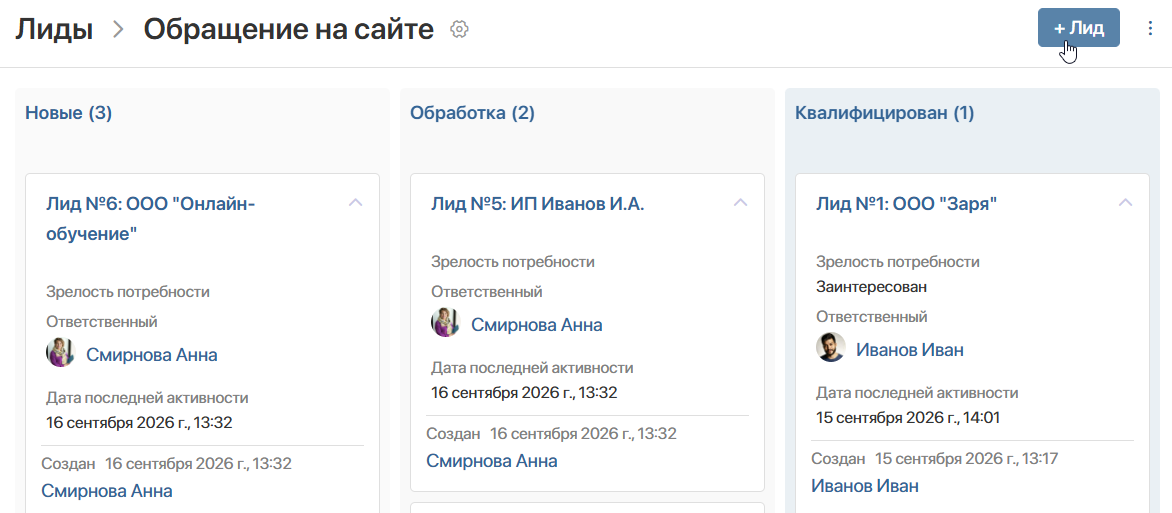Viewport: 1172px width, 513px height.
Task: Open responsible Смирнова Анна in Лид №5
Action: tap(537, 325)
